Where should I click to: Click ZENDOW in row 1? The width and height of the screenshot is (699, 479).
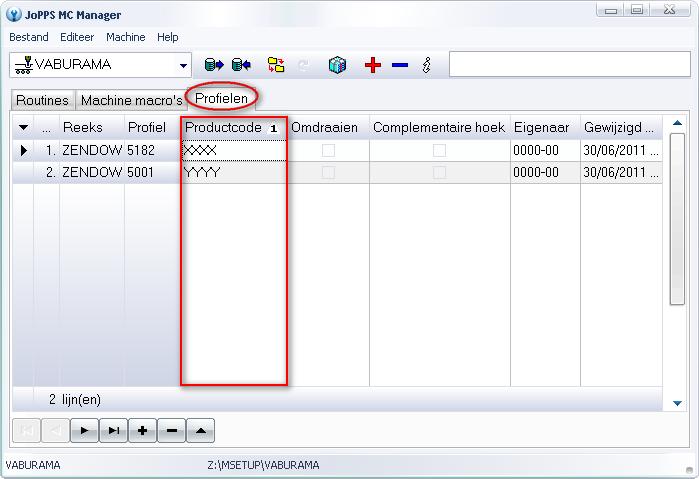92,150
